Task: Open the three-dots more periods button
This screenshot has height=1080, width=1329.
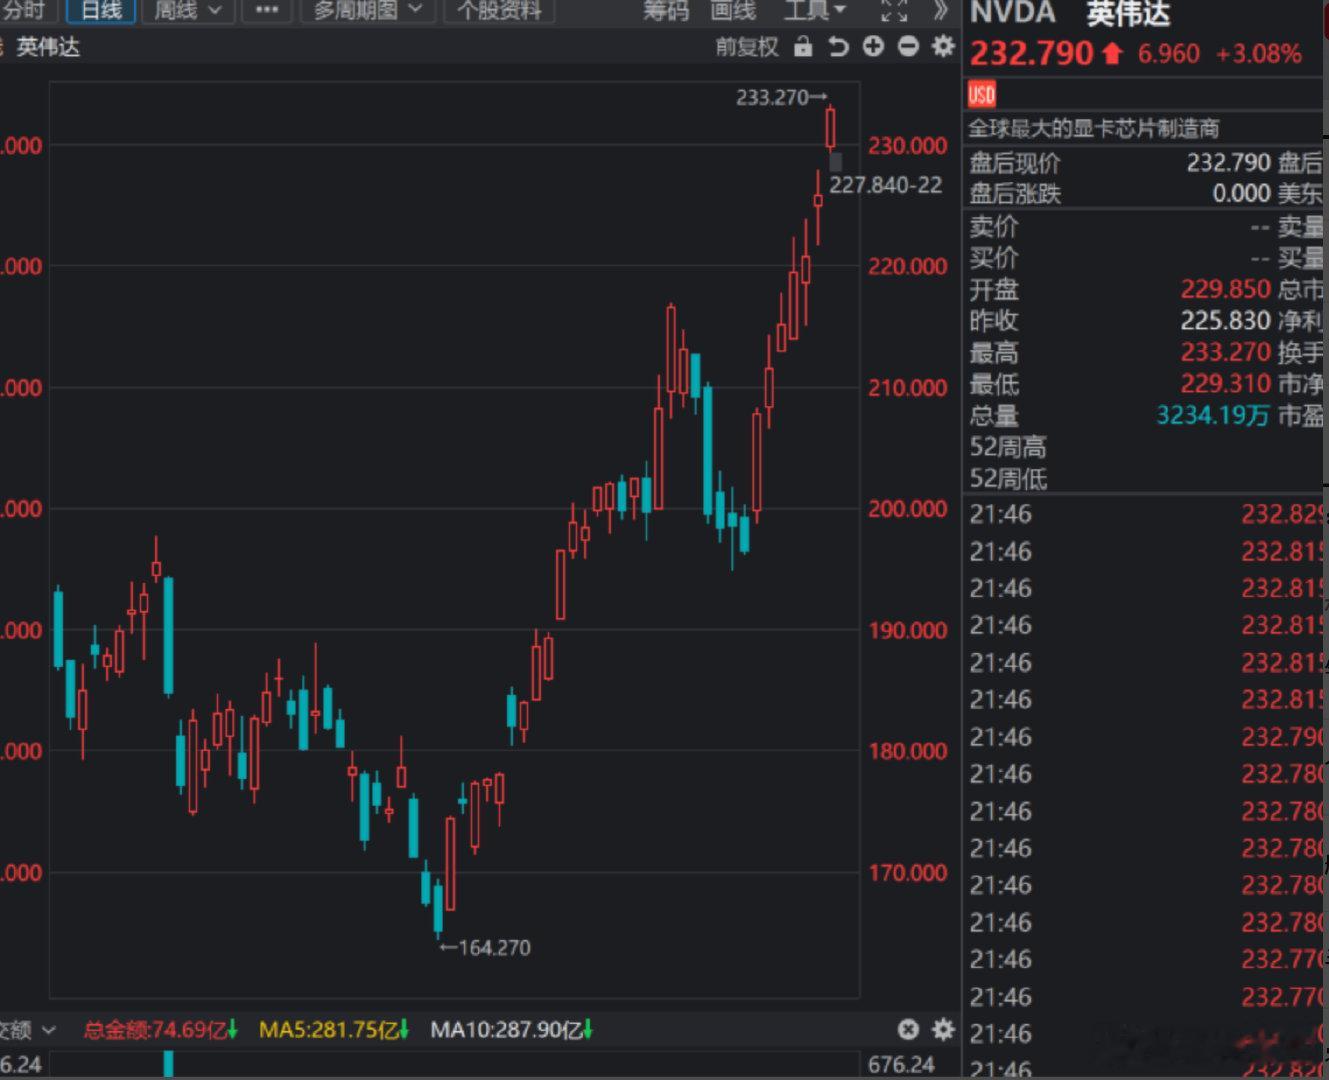Action: click(x=267, y=10)
